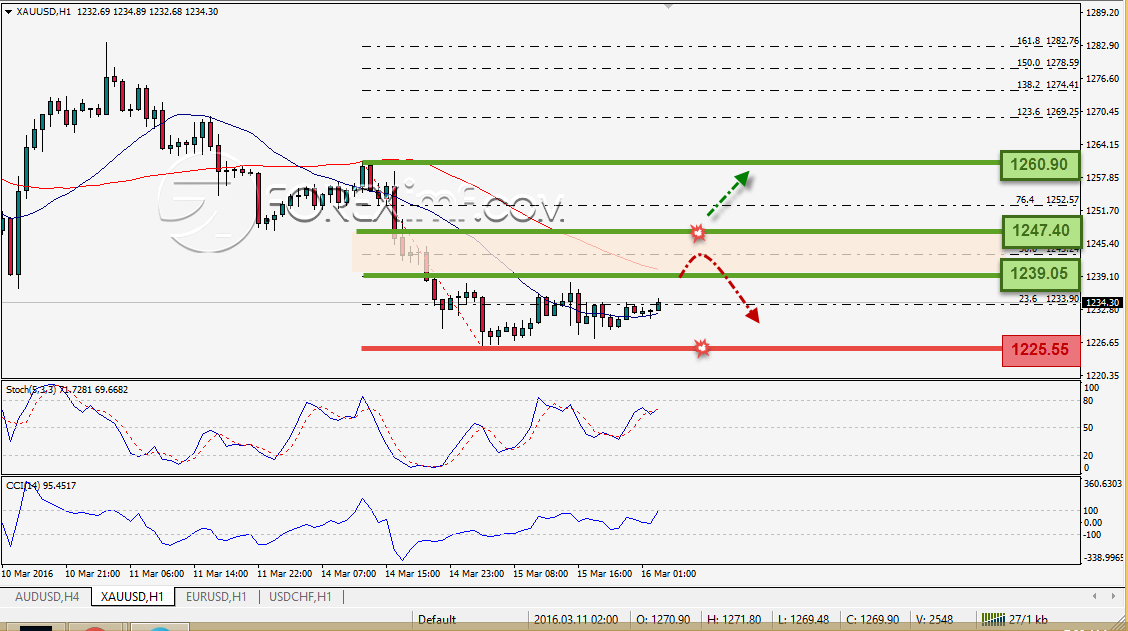Open the USDCHF,H1 chart tab
The image size is (1128, 631).
300,596
